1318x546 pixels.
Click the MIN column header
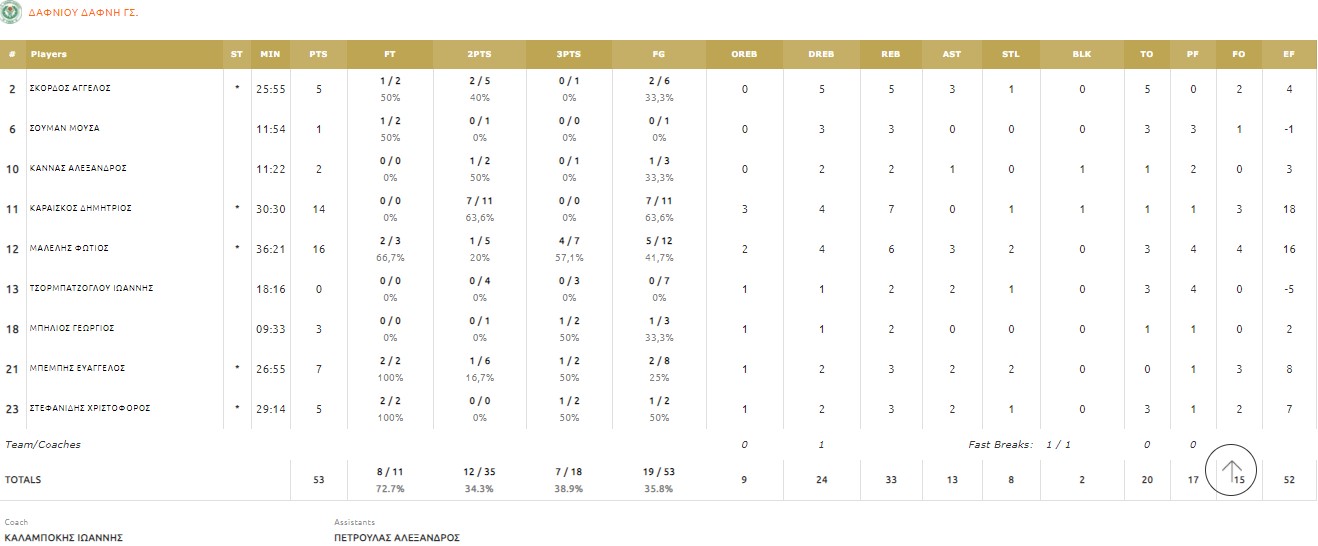(270, 54)
